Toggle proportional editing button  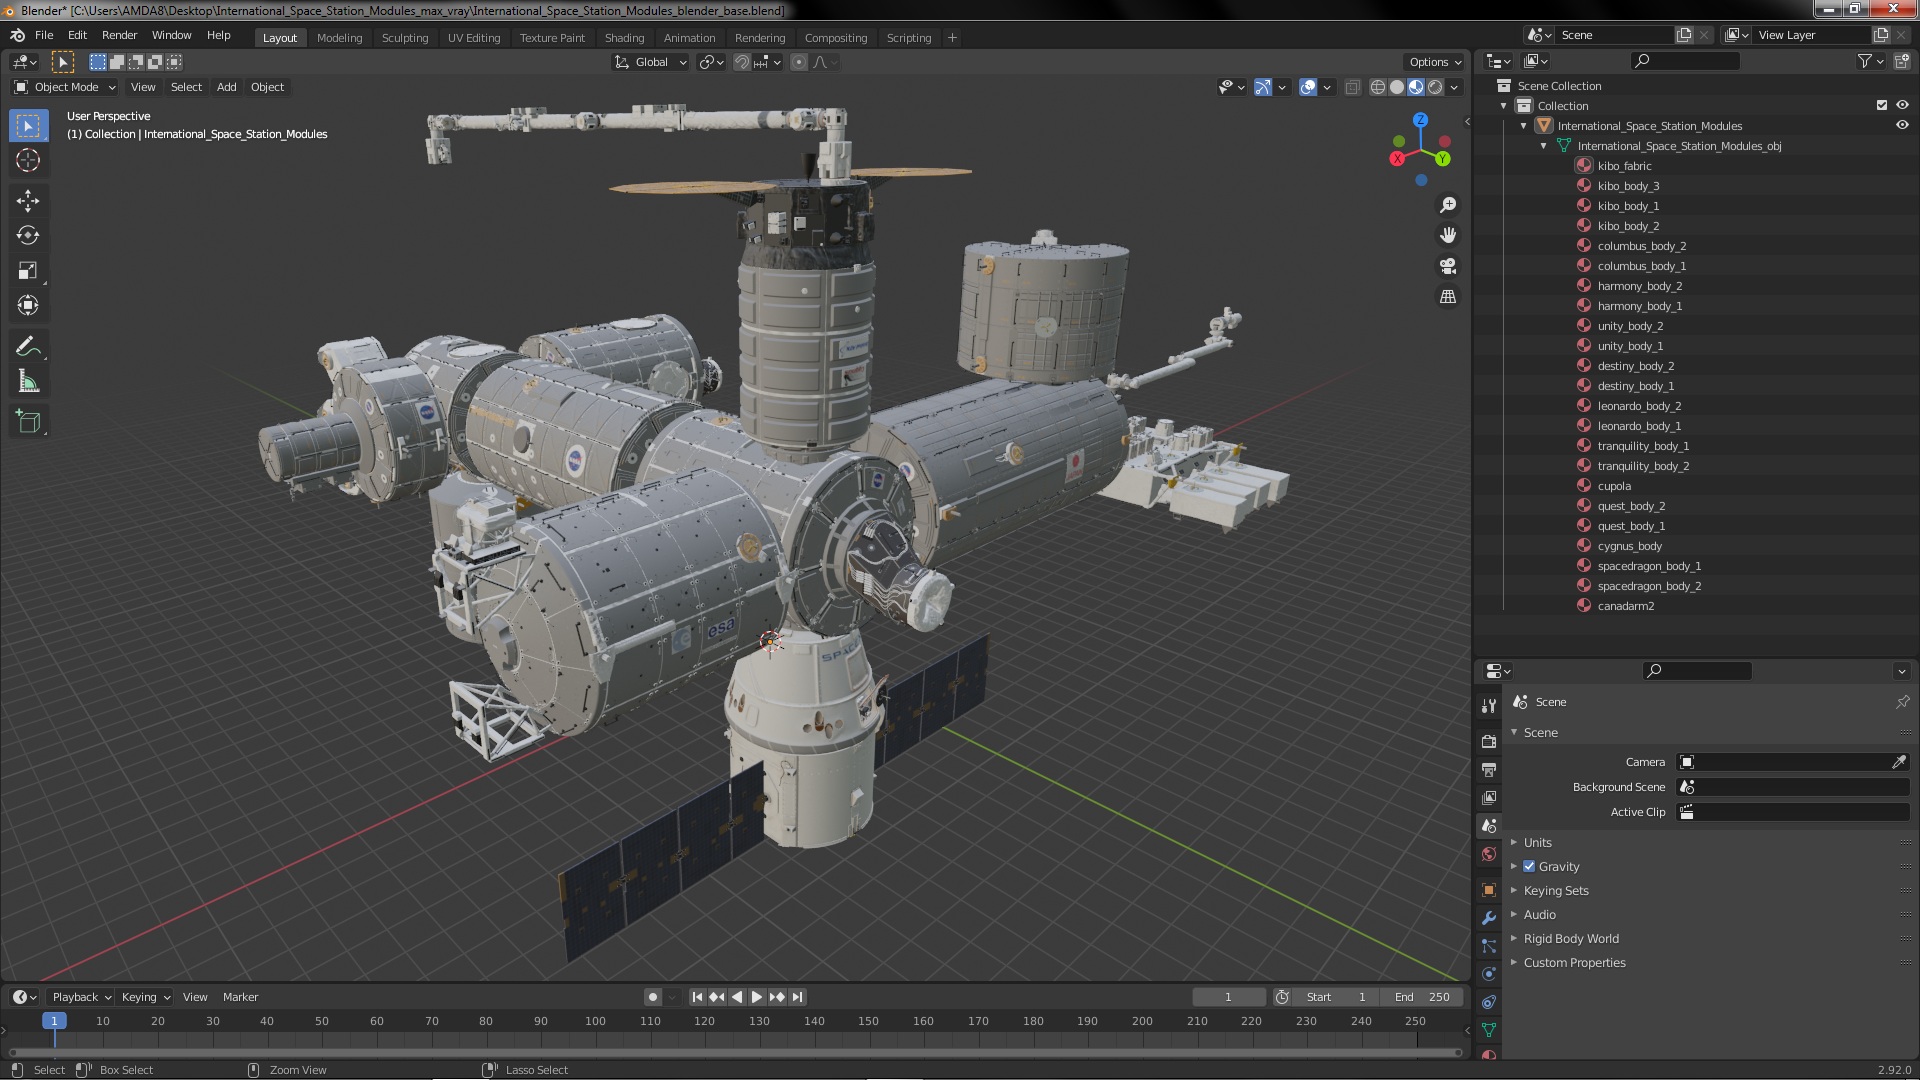798,62
